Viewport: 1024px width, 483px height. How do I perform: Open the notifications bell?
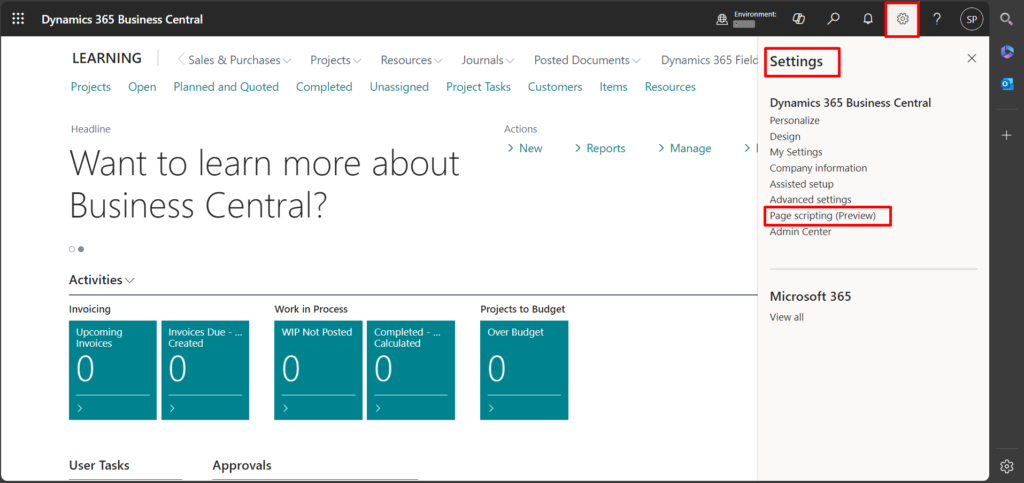868,19
